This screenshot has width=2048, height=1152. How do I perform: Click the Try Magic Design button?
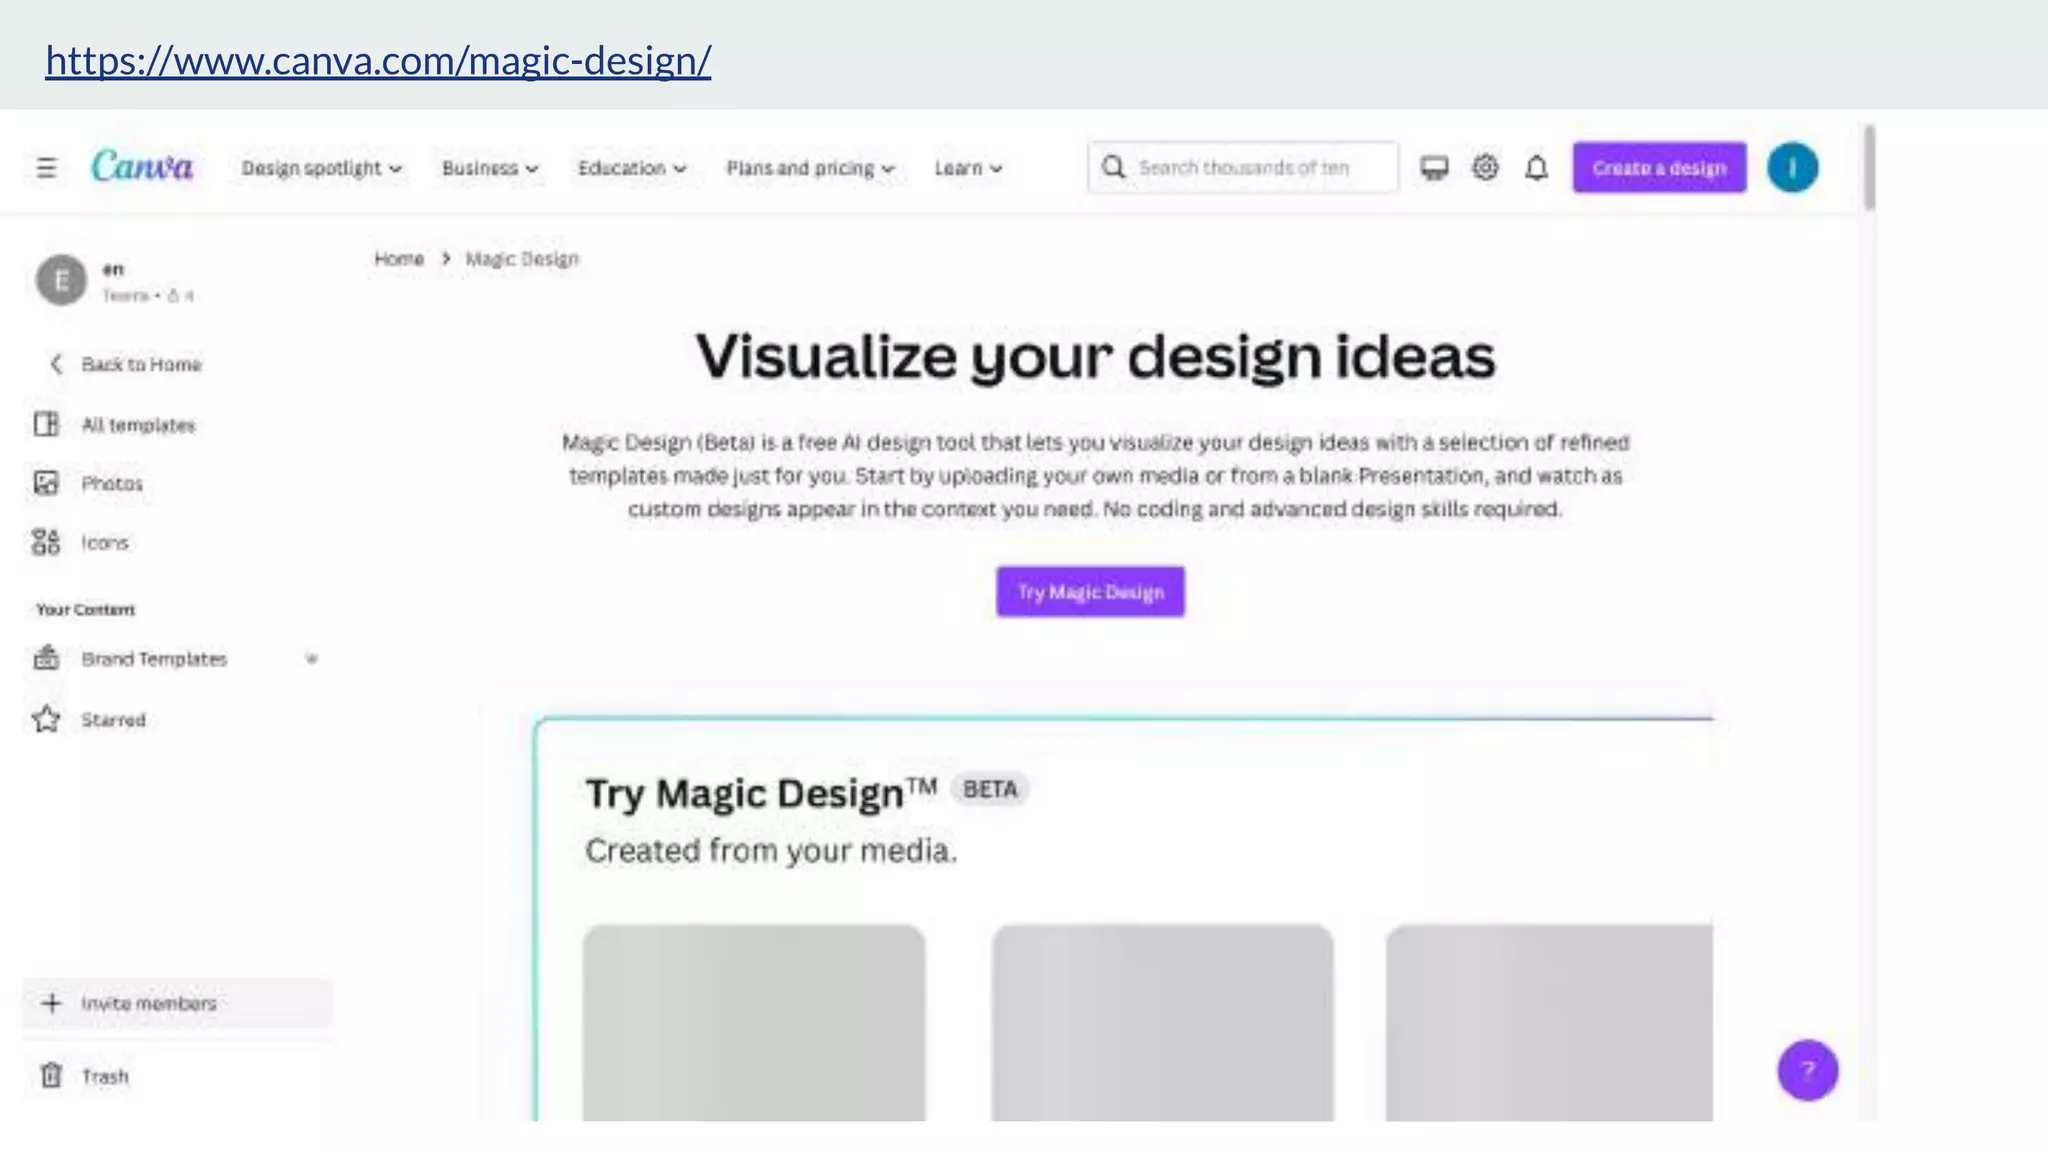point(1090,592)
